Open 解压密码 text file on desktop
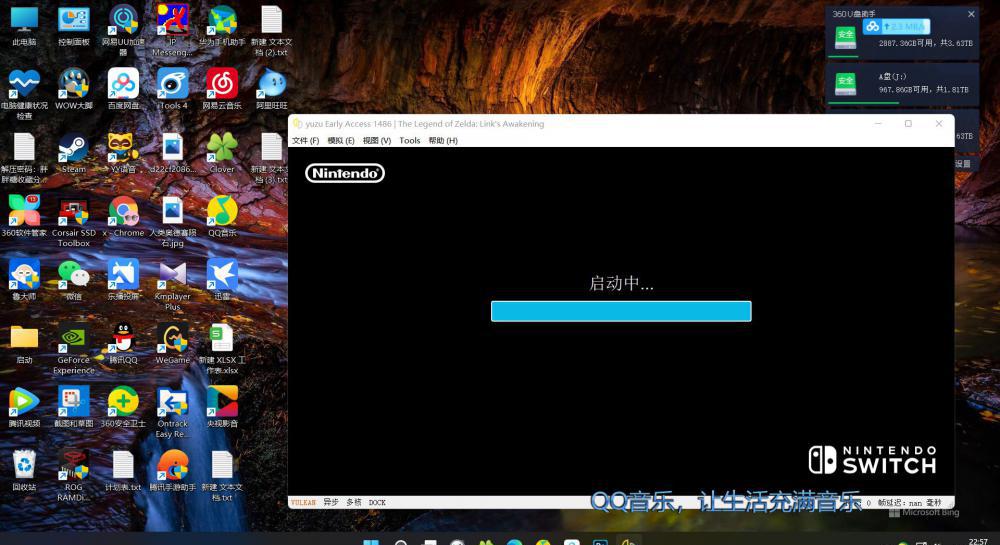Image resolution: width=1000 pixels, height=545 pixels. click(x=24, y=157)
